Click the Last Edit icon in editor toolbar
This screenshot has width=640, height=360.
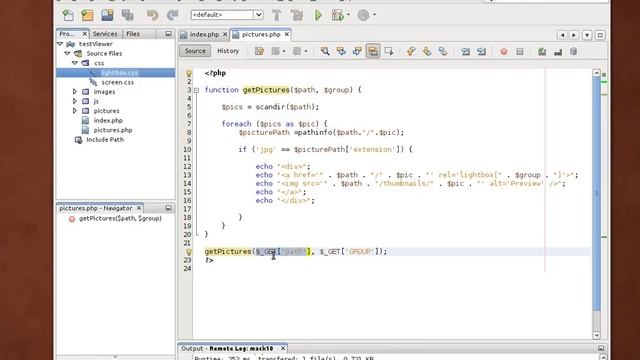click(x=259, y=51)
